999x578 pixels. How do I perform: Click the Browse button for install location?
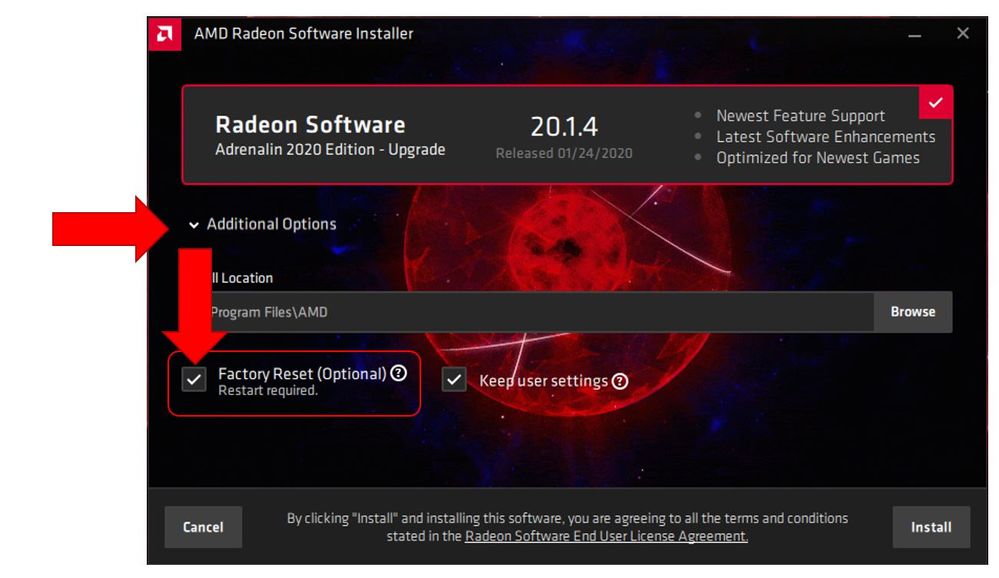click(x=913, y=312)
